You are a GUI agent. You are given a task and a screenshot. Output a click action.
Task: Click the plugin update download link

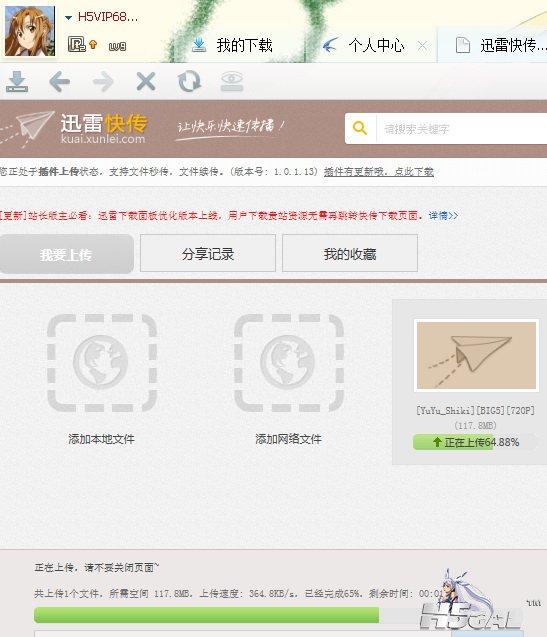click(379, 172)
